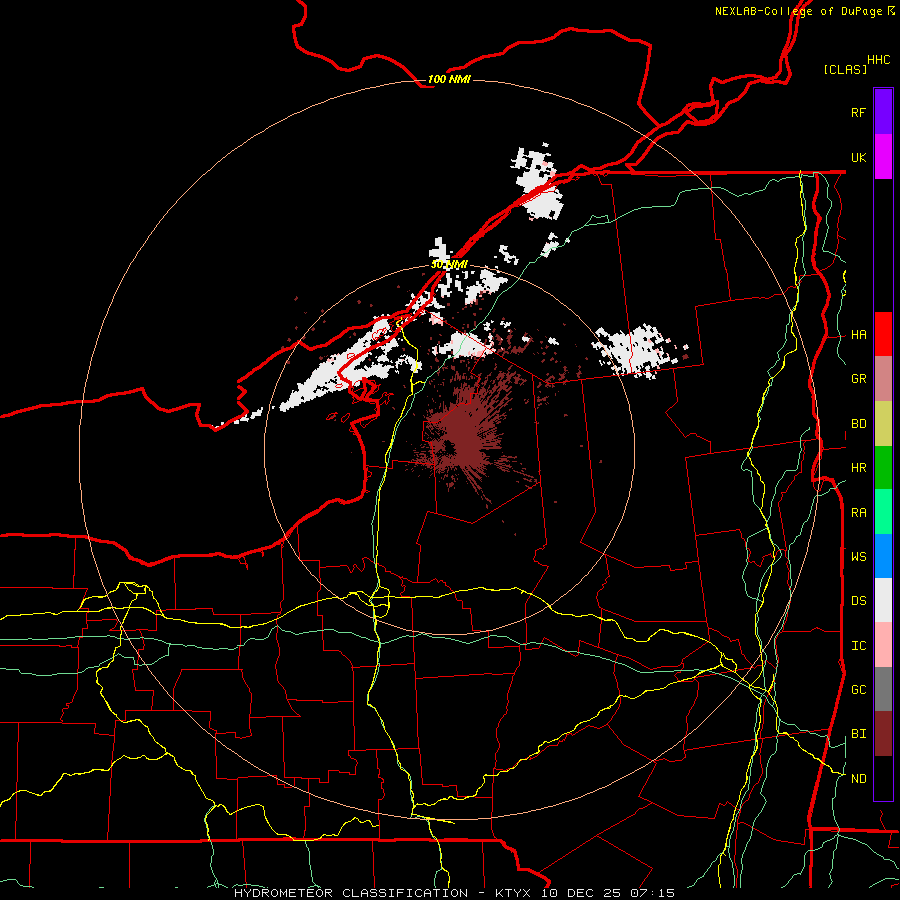Click the 'ND' legend label
Image resolution: width=900 pixels, height=900 pixels.
tap(858, 779)
